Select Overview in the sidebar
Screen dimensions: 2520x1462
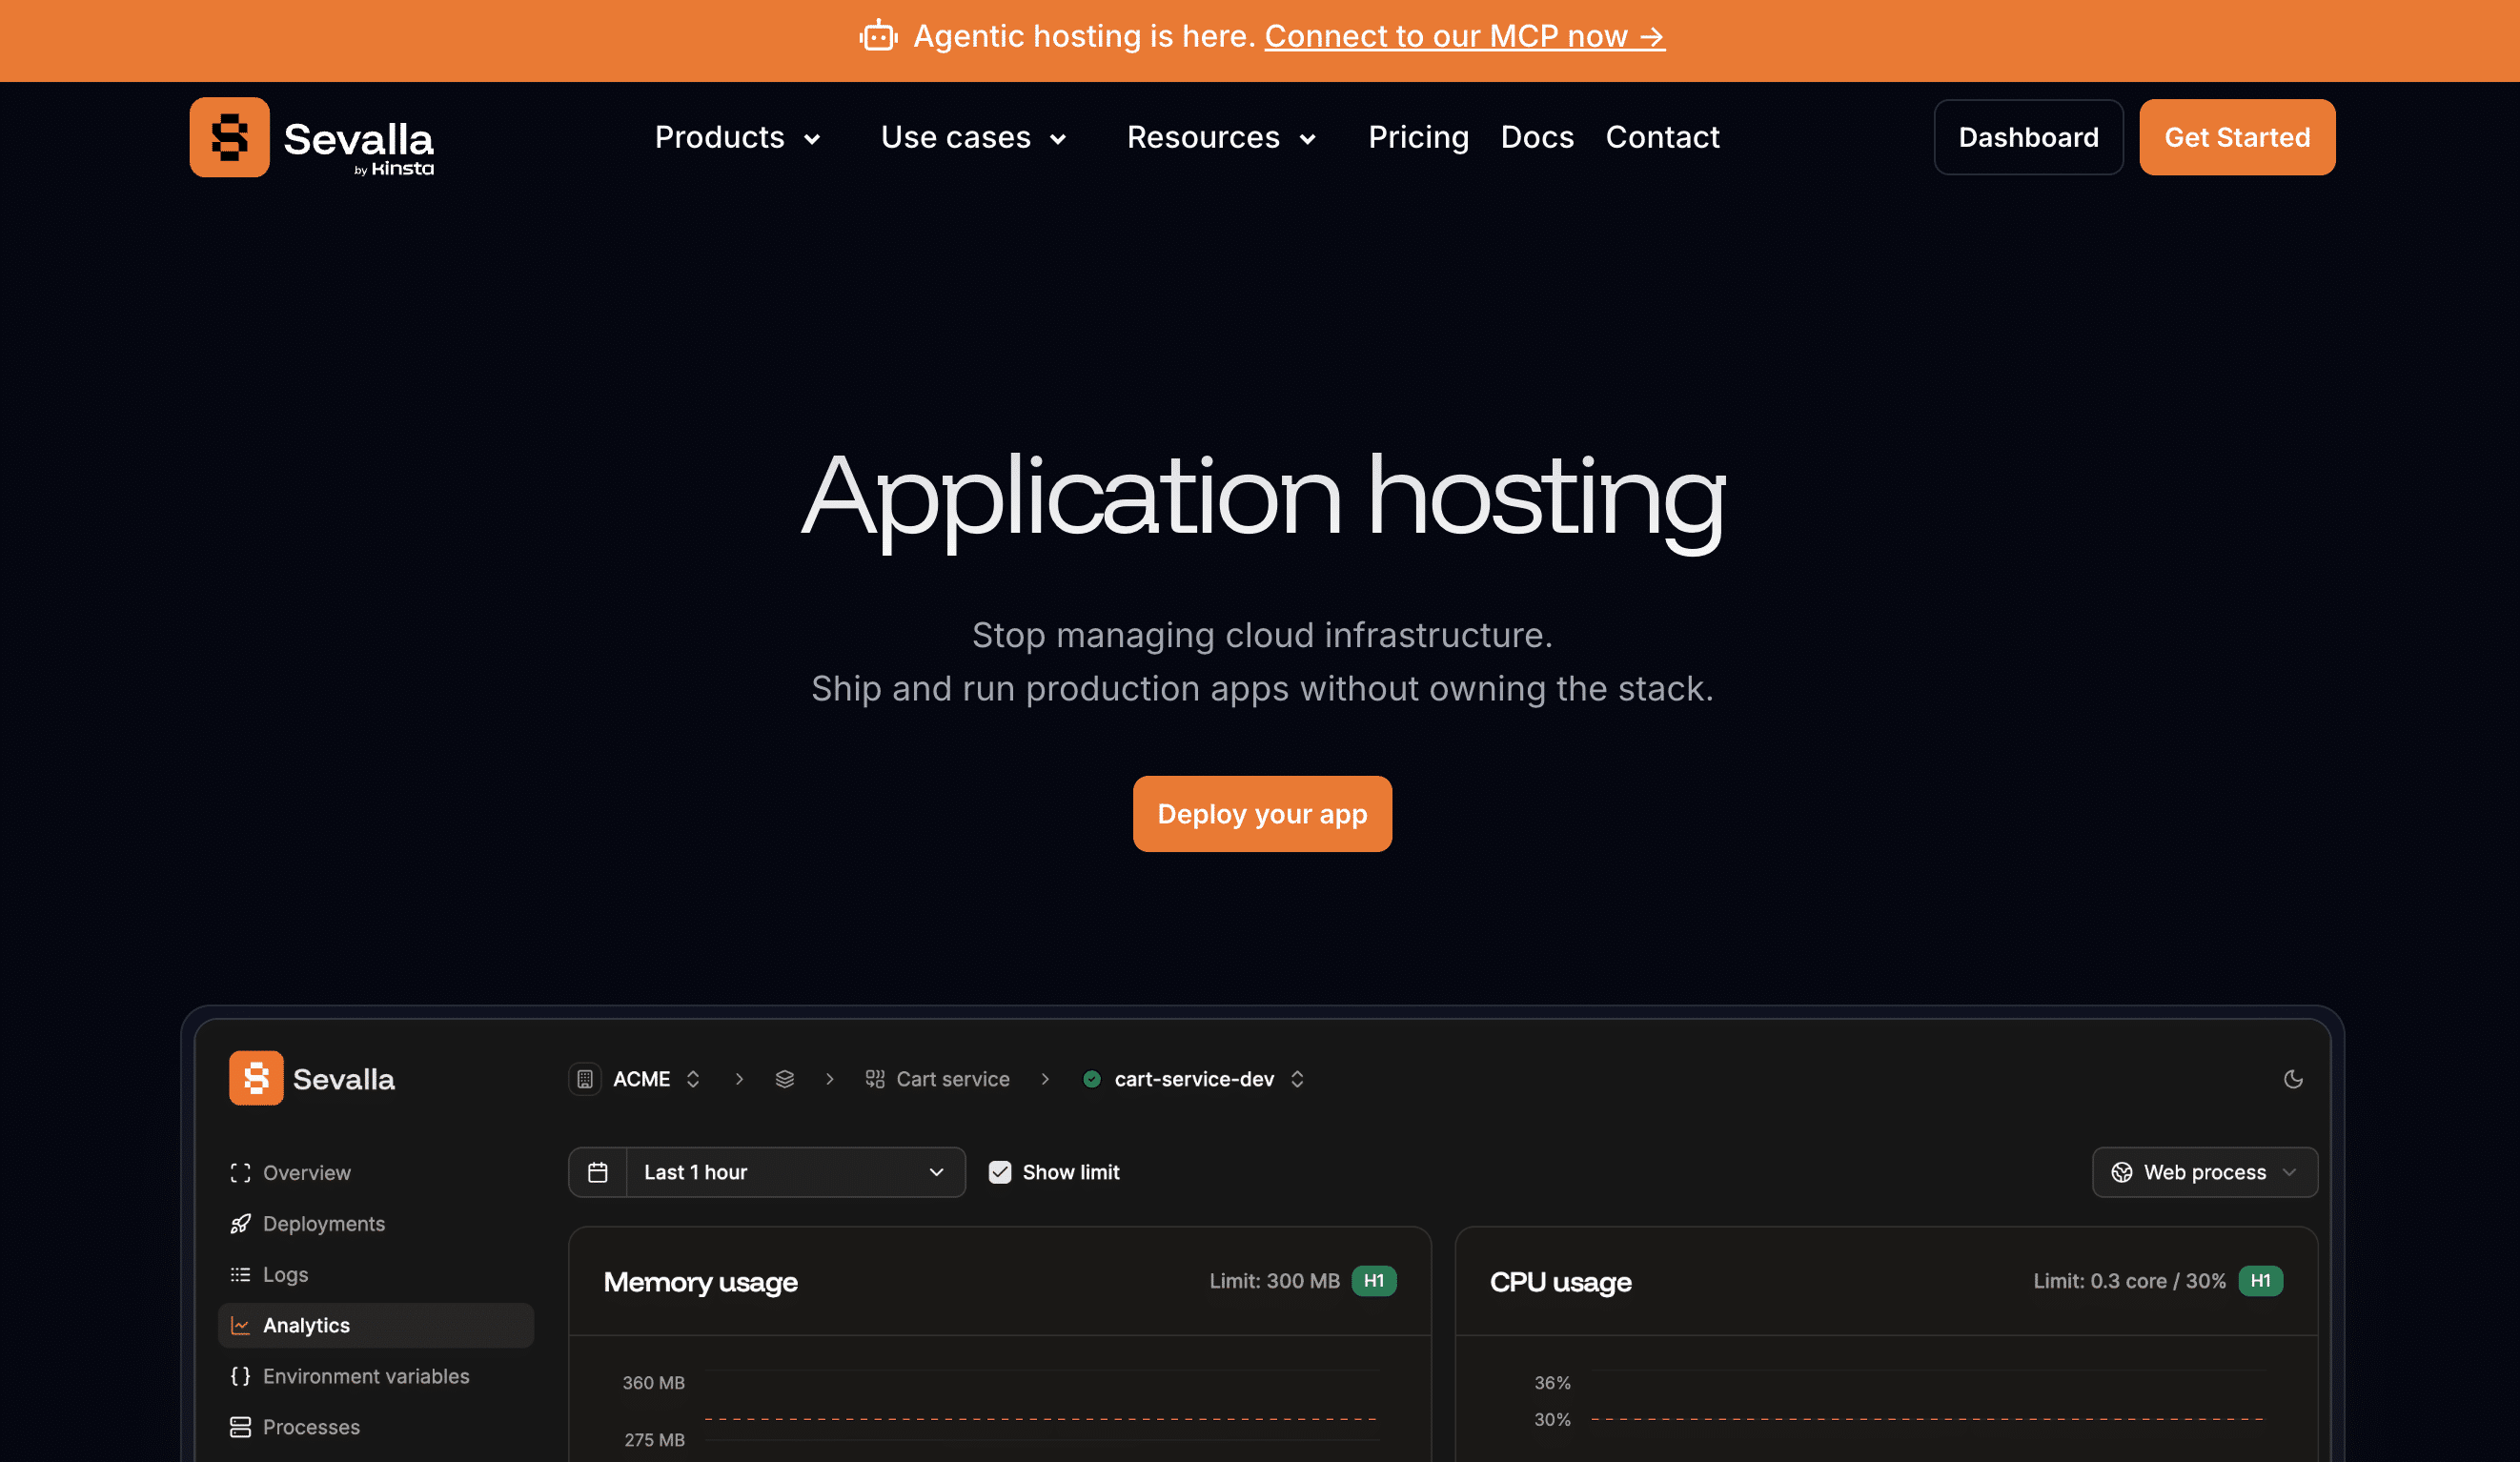pyautogui.click(x=376, y=1173)
